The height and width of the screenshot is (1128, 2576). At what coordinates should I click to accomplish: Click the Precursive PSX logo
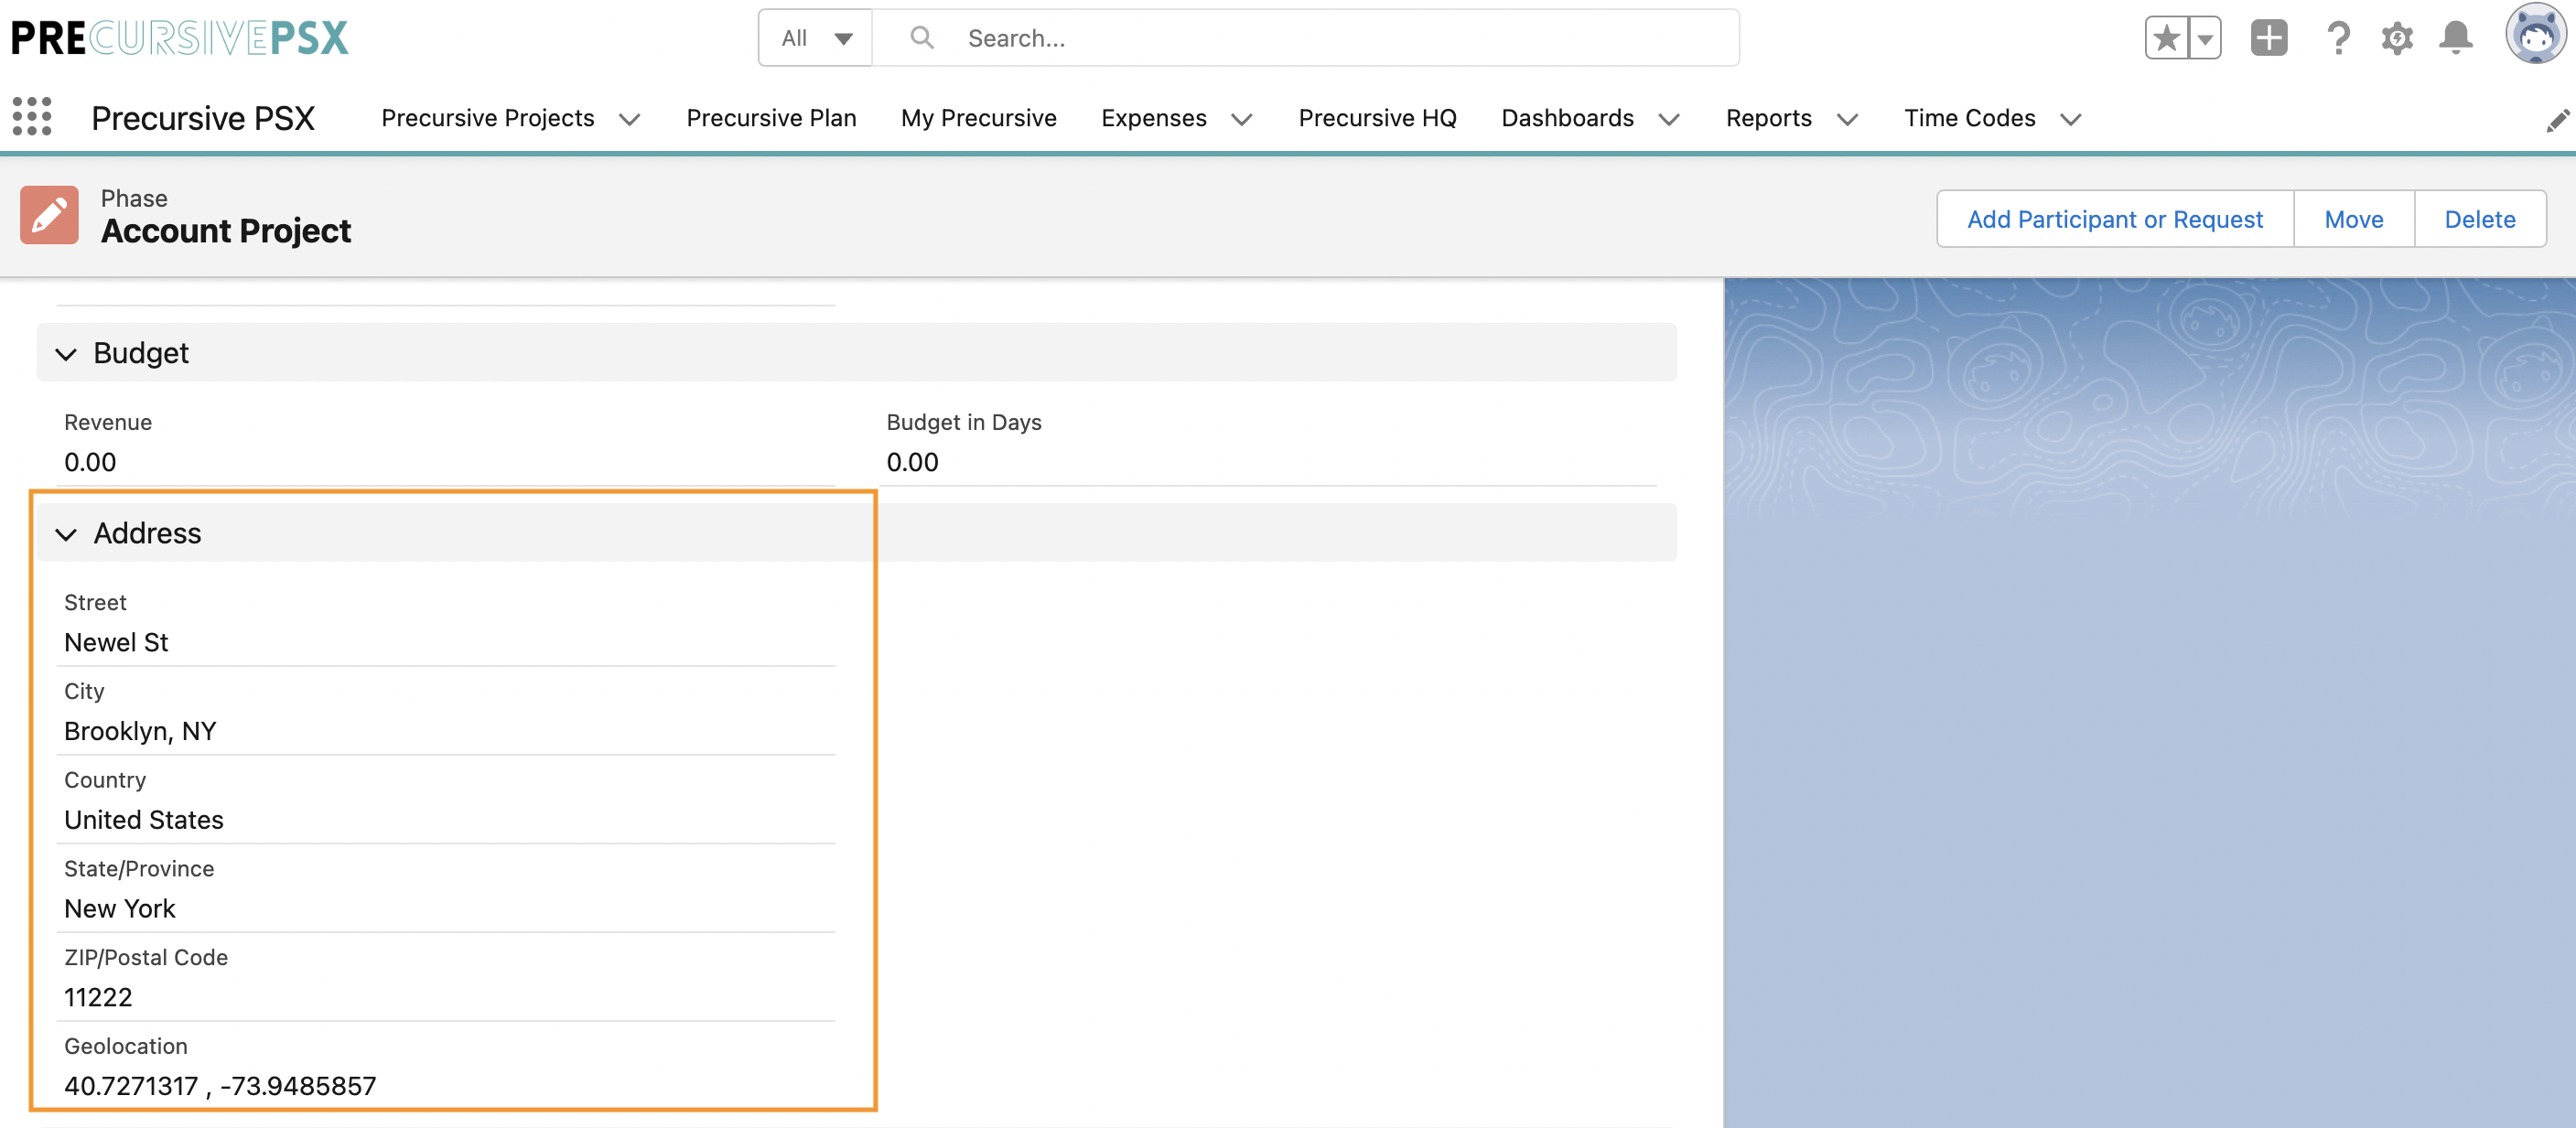(179, 38)
